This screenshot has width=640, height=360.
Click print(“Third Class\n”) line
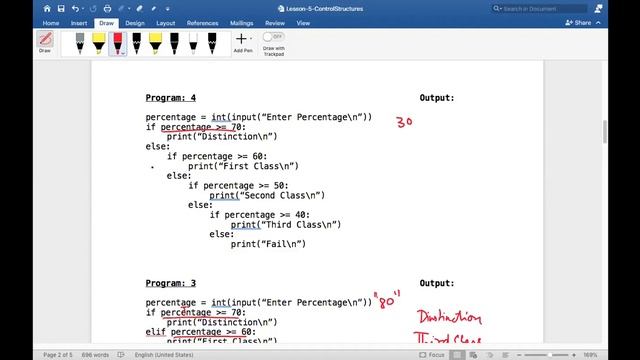click(286, 224)
